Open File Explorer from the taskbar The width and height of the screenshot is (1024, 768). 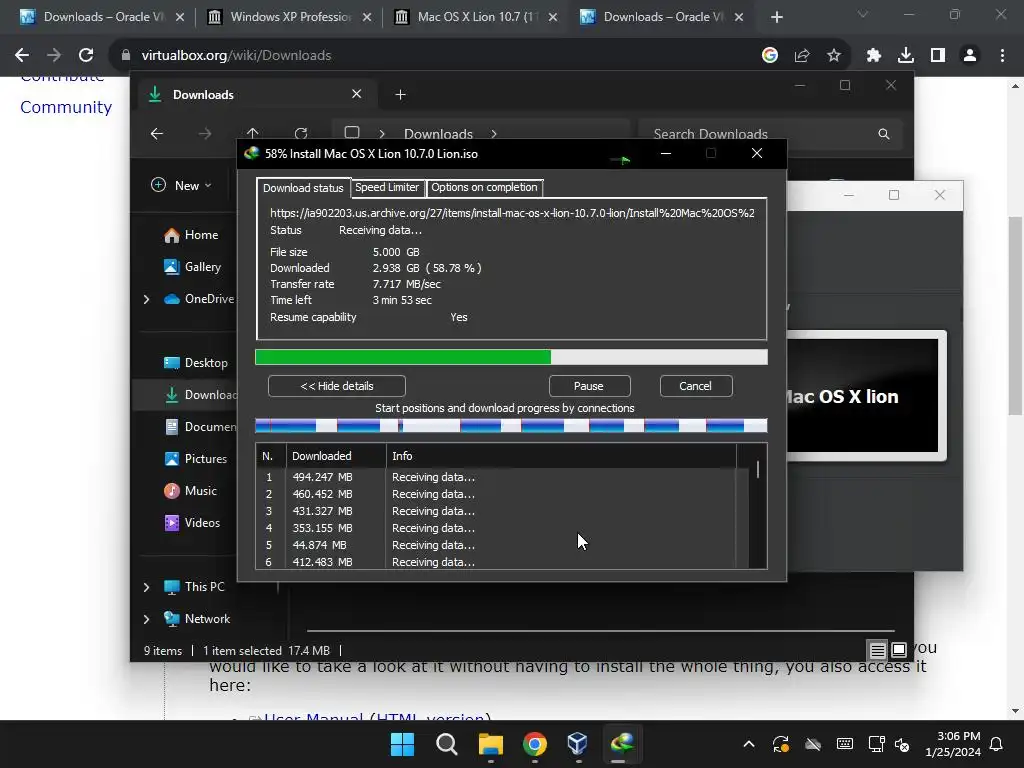pyautogui.click(x=490, y=744)
